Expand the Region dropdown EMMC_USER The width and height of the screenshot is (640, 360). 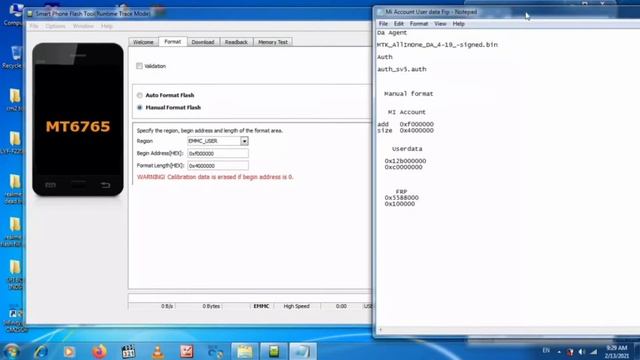coord(244,141)
